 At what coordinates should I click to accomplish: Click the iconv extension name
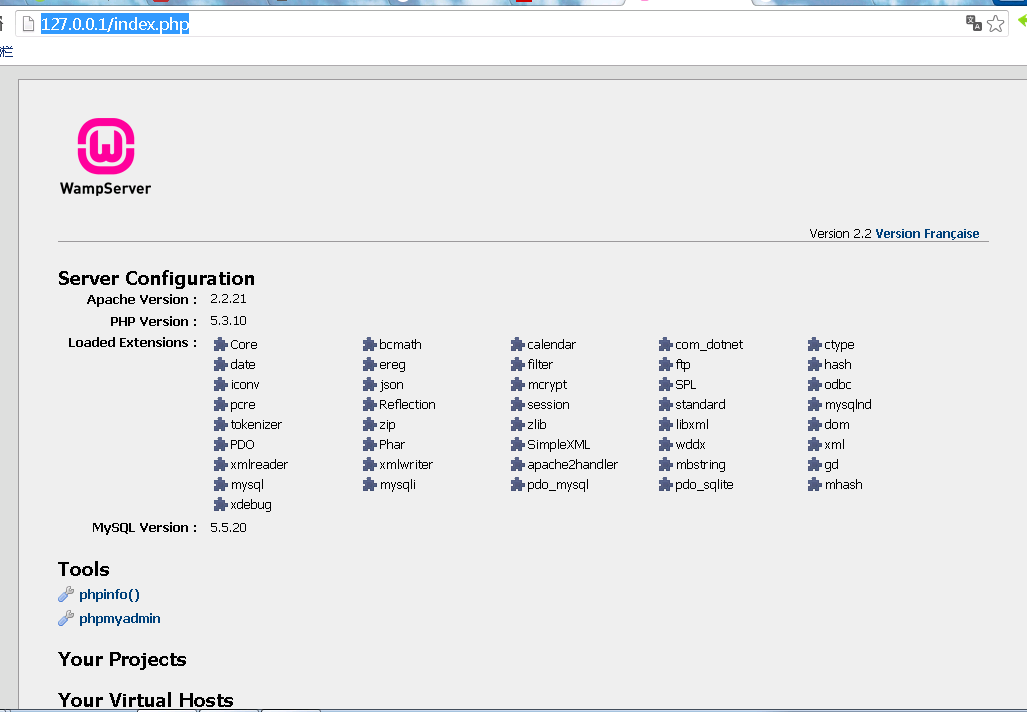click(x=245, y=384)
